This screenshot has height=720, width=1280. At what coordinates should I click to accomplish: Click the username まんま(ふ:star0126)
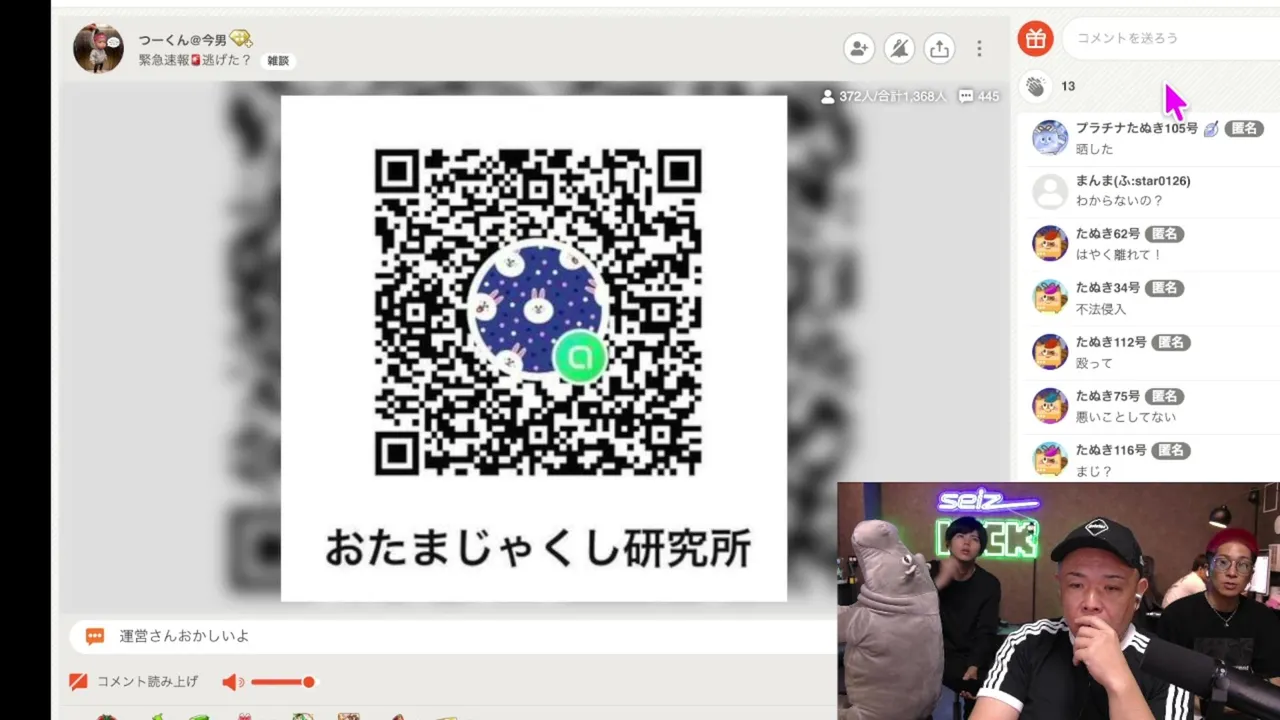click(x=1133, y=181)
